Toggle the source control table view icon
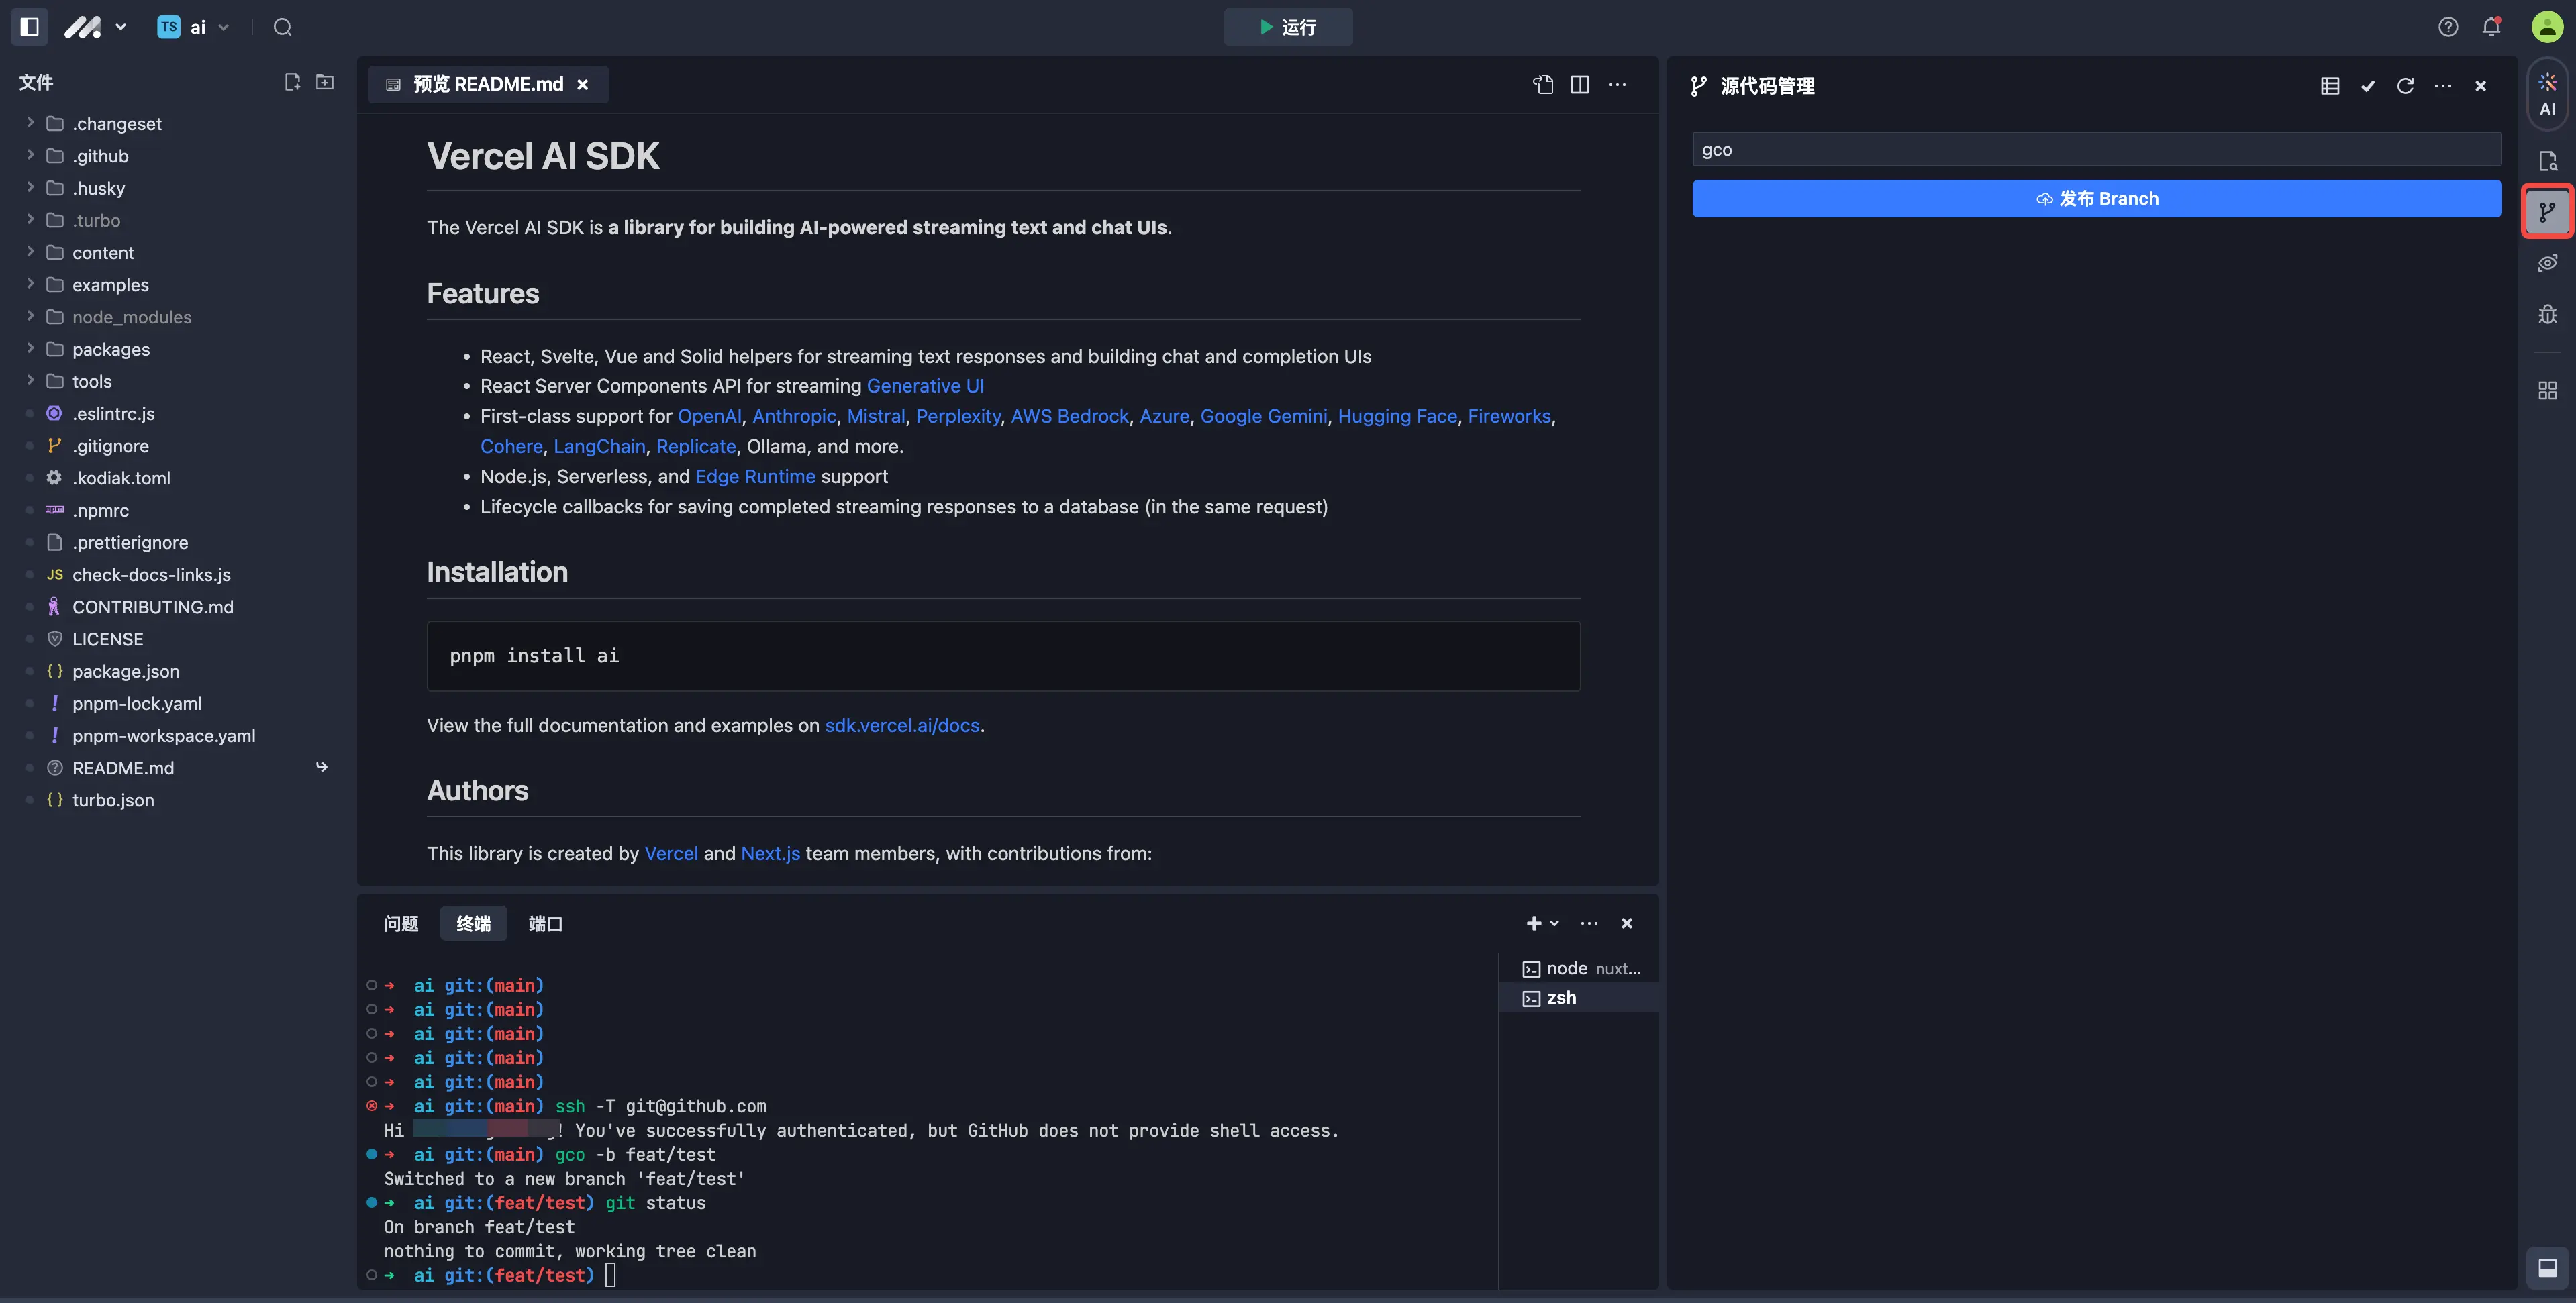Viewport: 2576px width, 1303px height. click(2330, 86)
